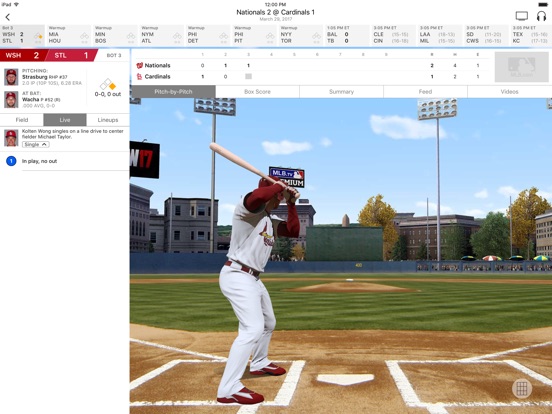
Task: Tap Wacha batter name
Action: [x=31, y=99]
